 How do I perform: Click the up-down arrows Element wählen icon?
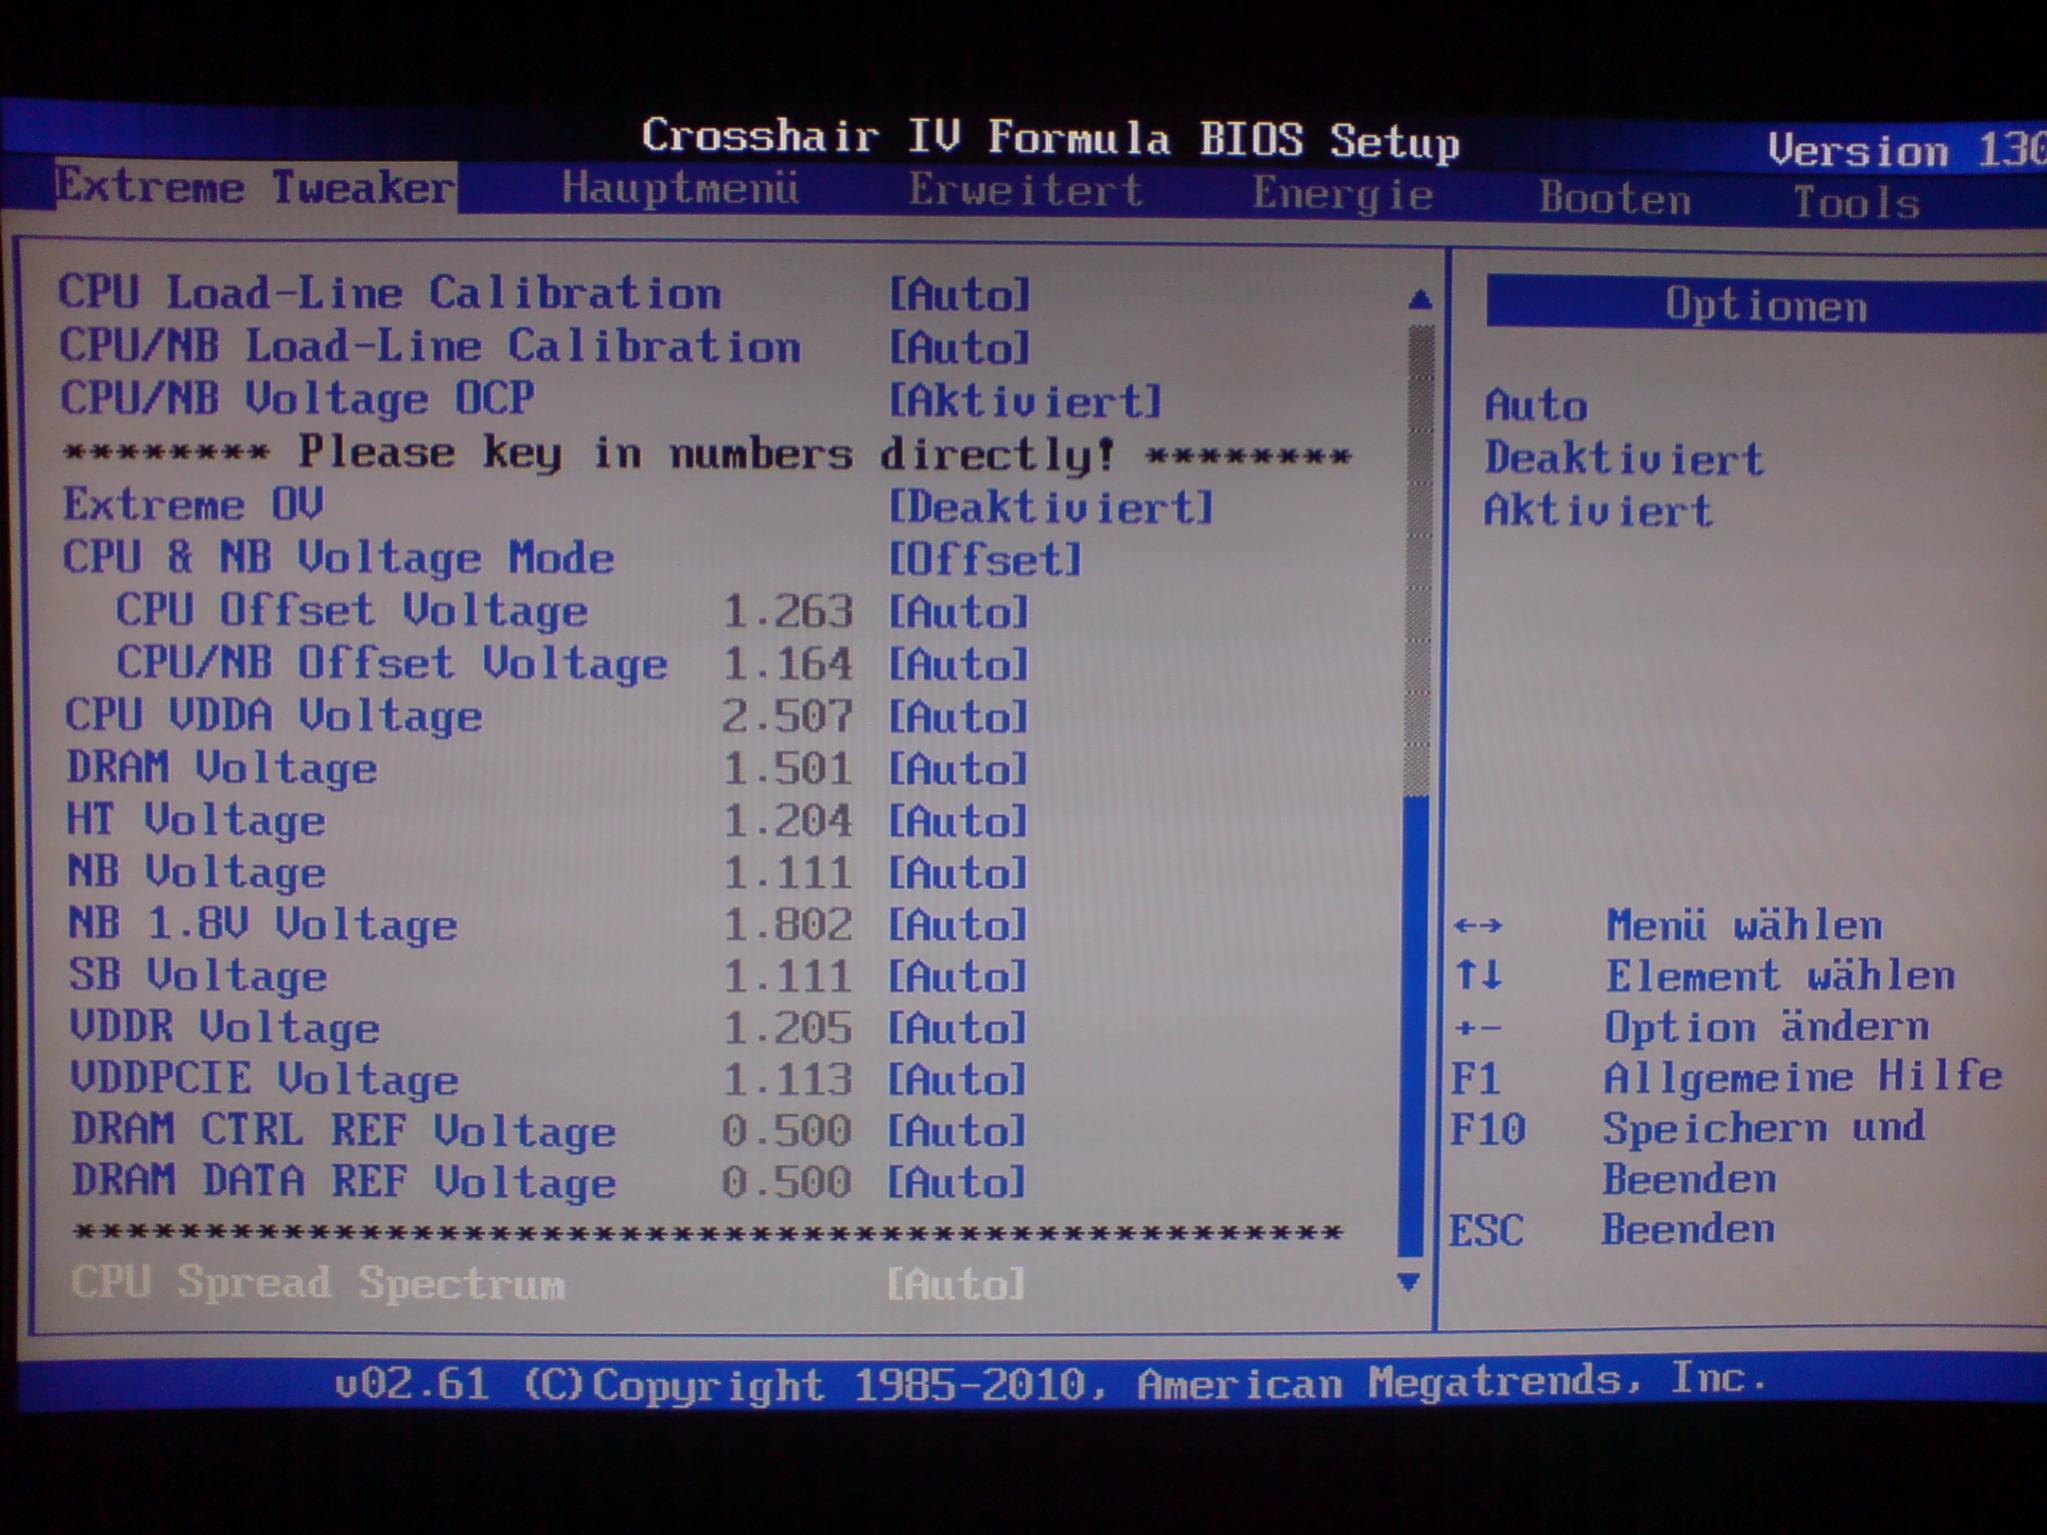tap(1478, 975)
